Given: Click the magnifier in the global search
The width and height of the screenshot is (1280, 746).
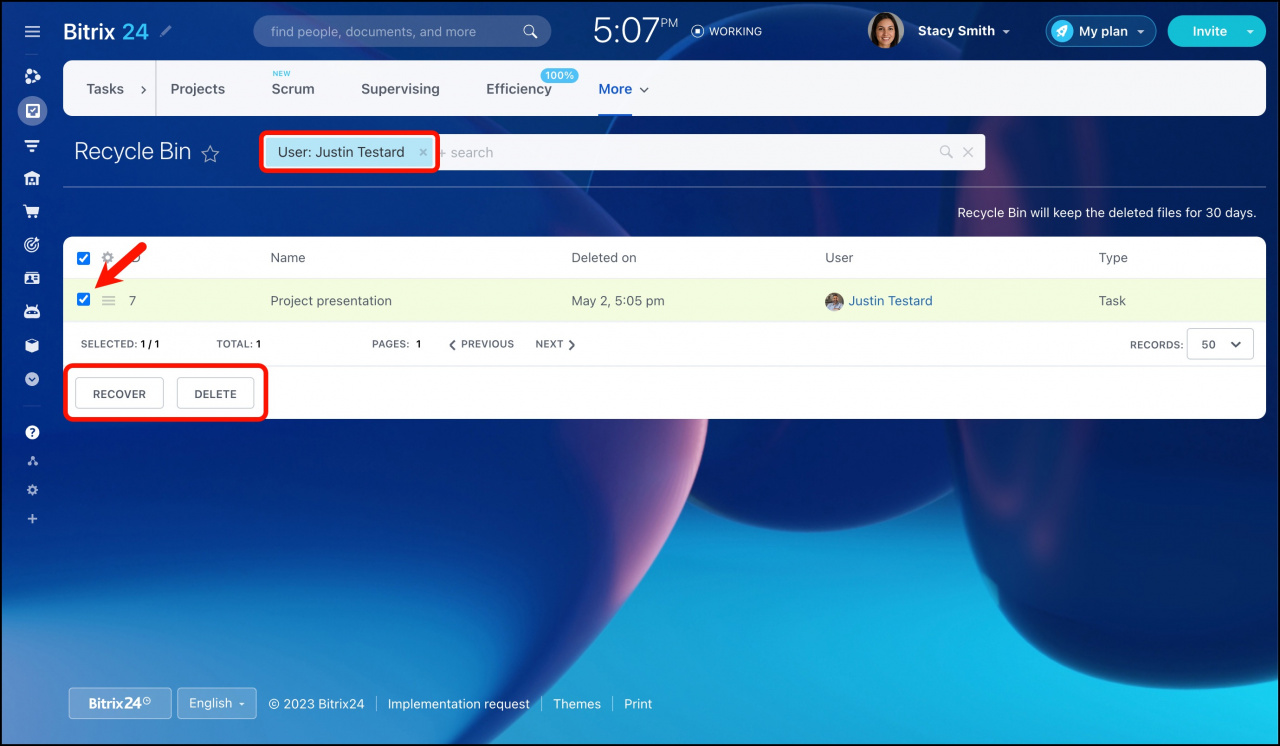Looking at the screenshot, I should pos(531,32).
